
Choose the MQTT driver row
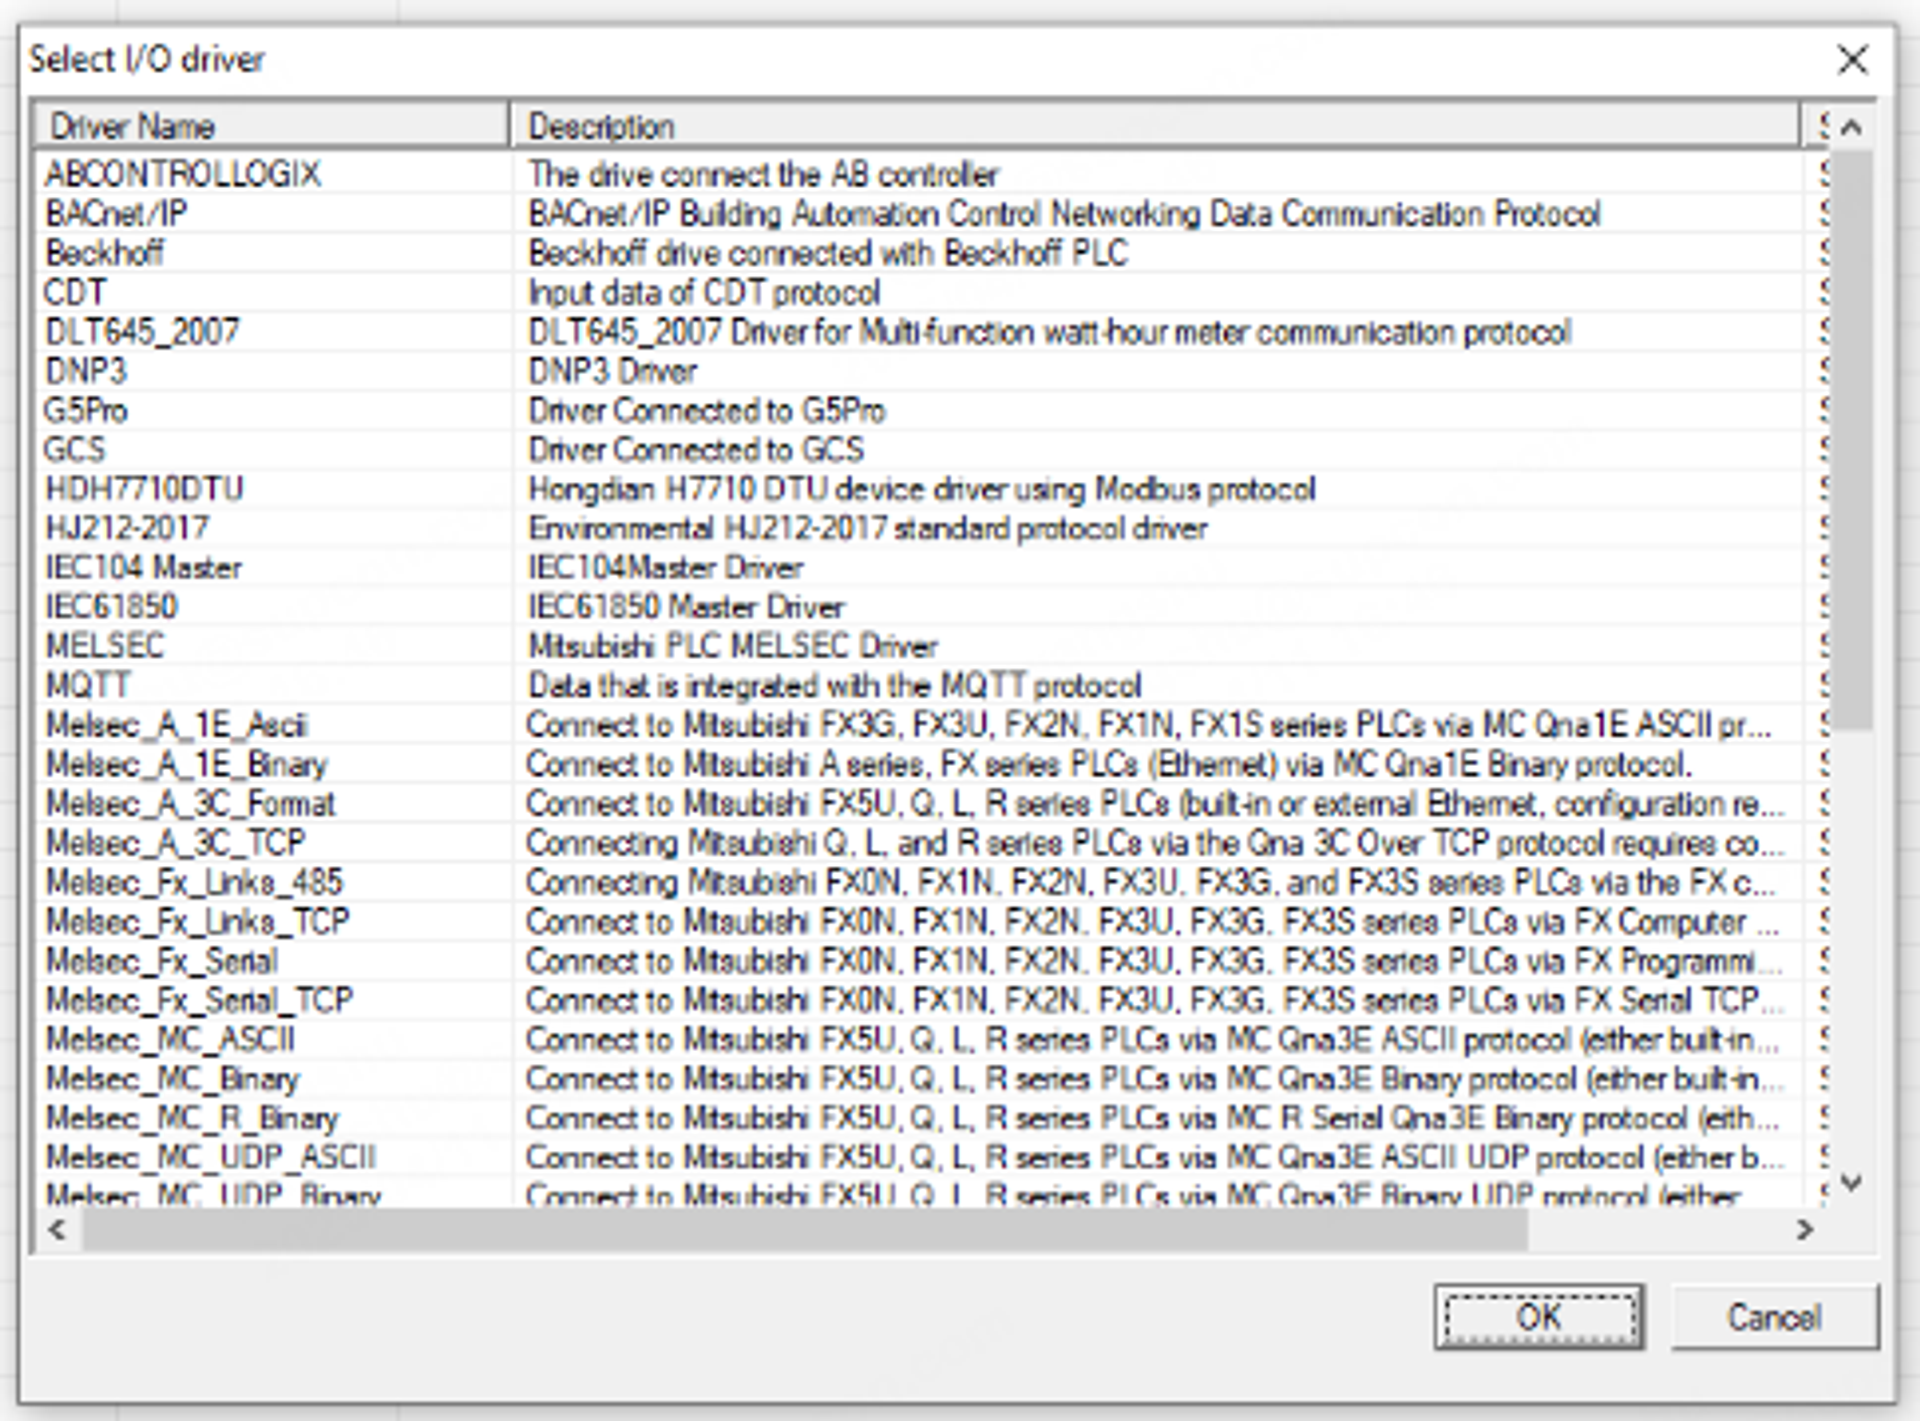click(x=88, y=686)
